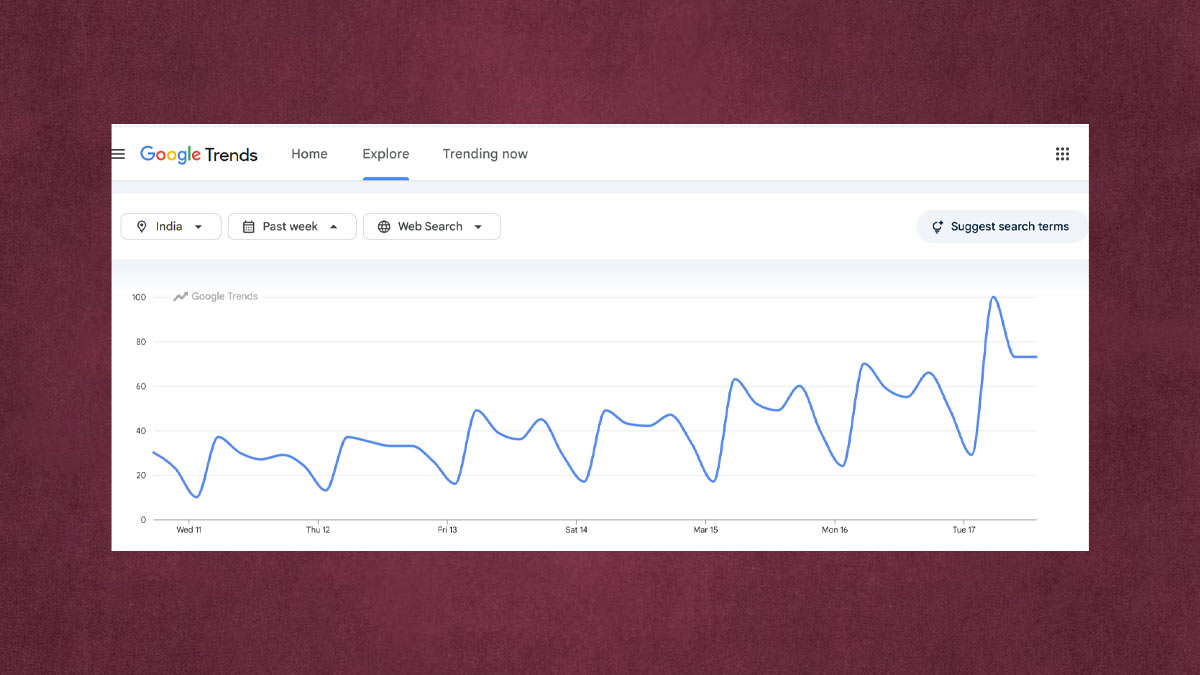Click the Tue 17 axis label
The image size is (1200, 675).
click(x=964, y=530)
